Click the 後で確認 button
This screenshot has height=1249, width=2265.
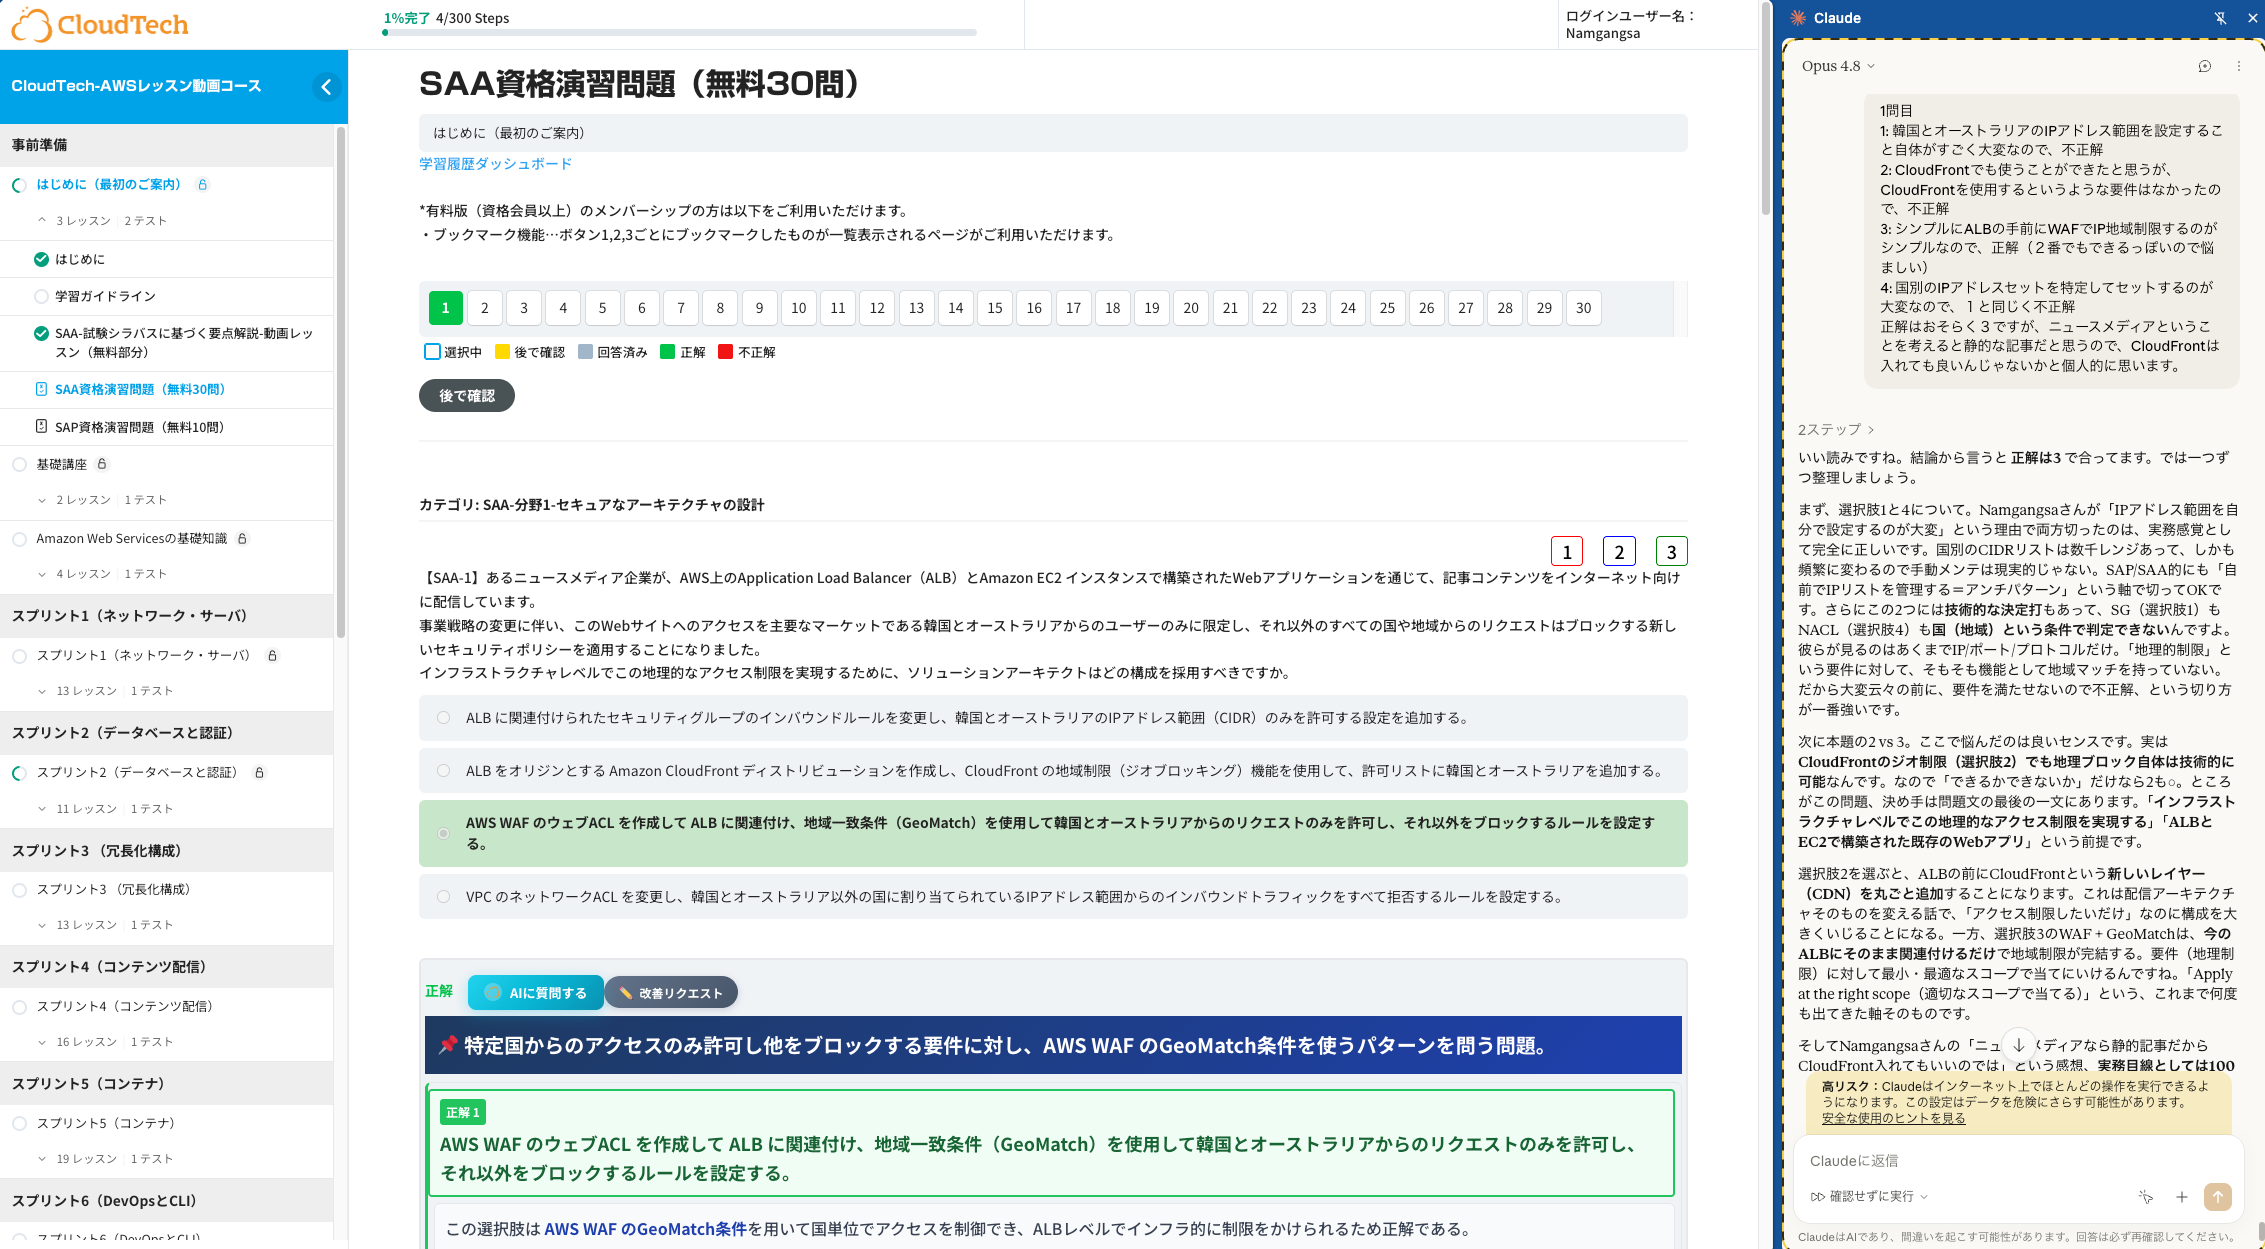click(x=467, y=396)
